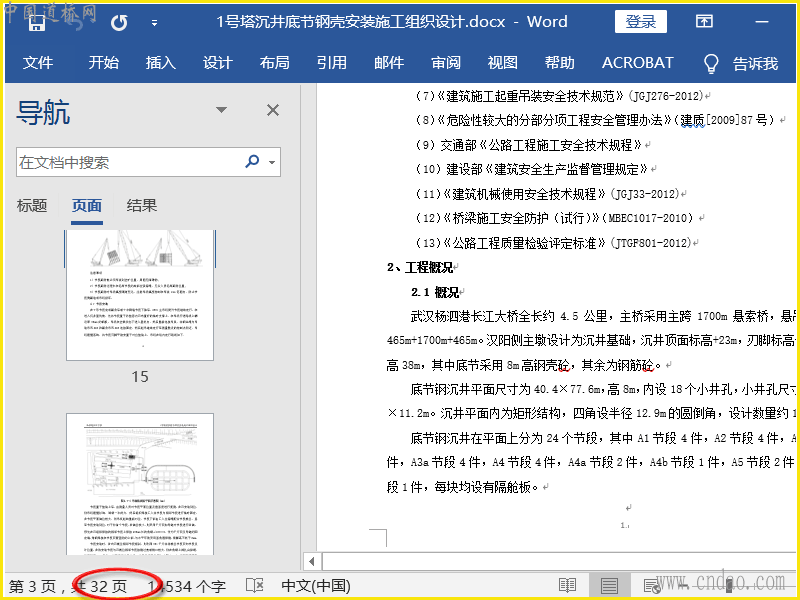Click the last line 段1件,每块均设有隔舱板
This screenshot has width=800, height=600.
(x=462, y=487)
